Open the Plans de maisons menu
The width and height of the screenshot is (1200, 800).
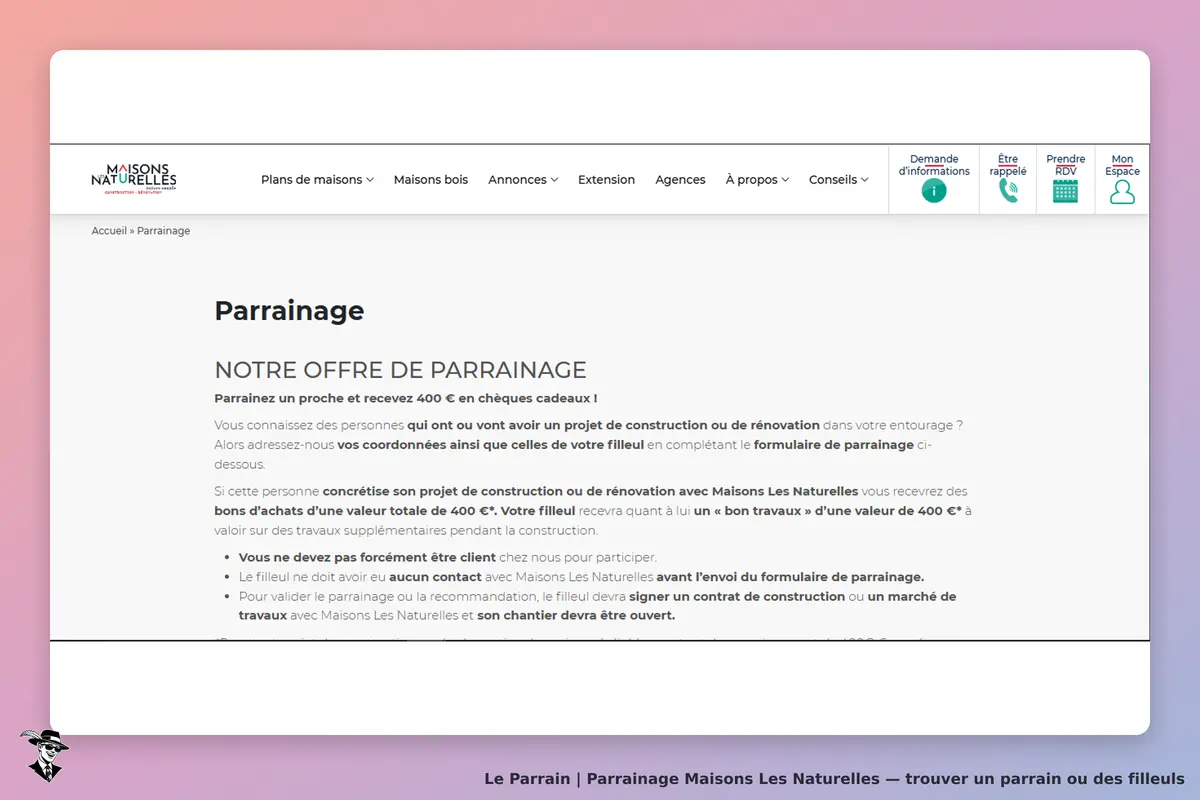(x=311, y=180)
